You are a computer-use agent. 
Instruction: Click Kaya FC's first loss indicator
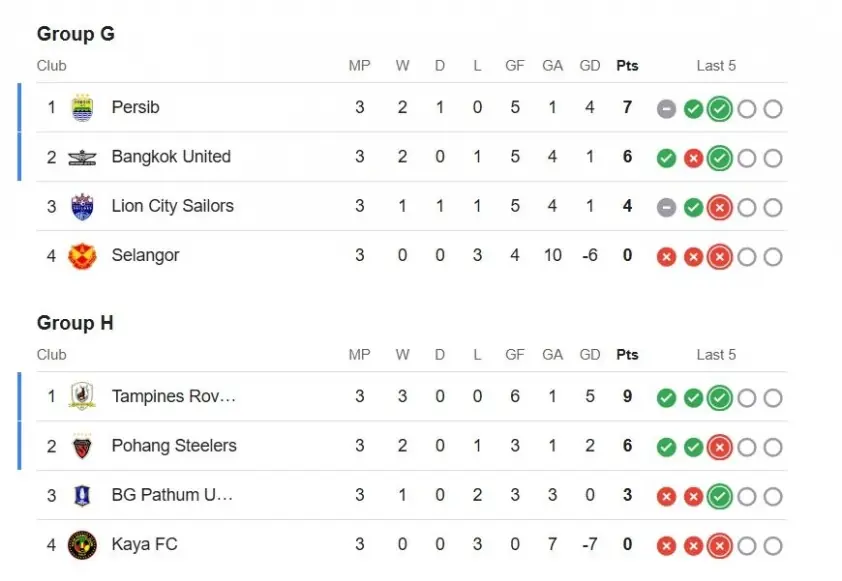pos(667,546)
